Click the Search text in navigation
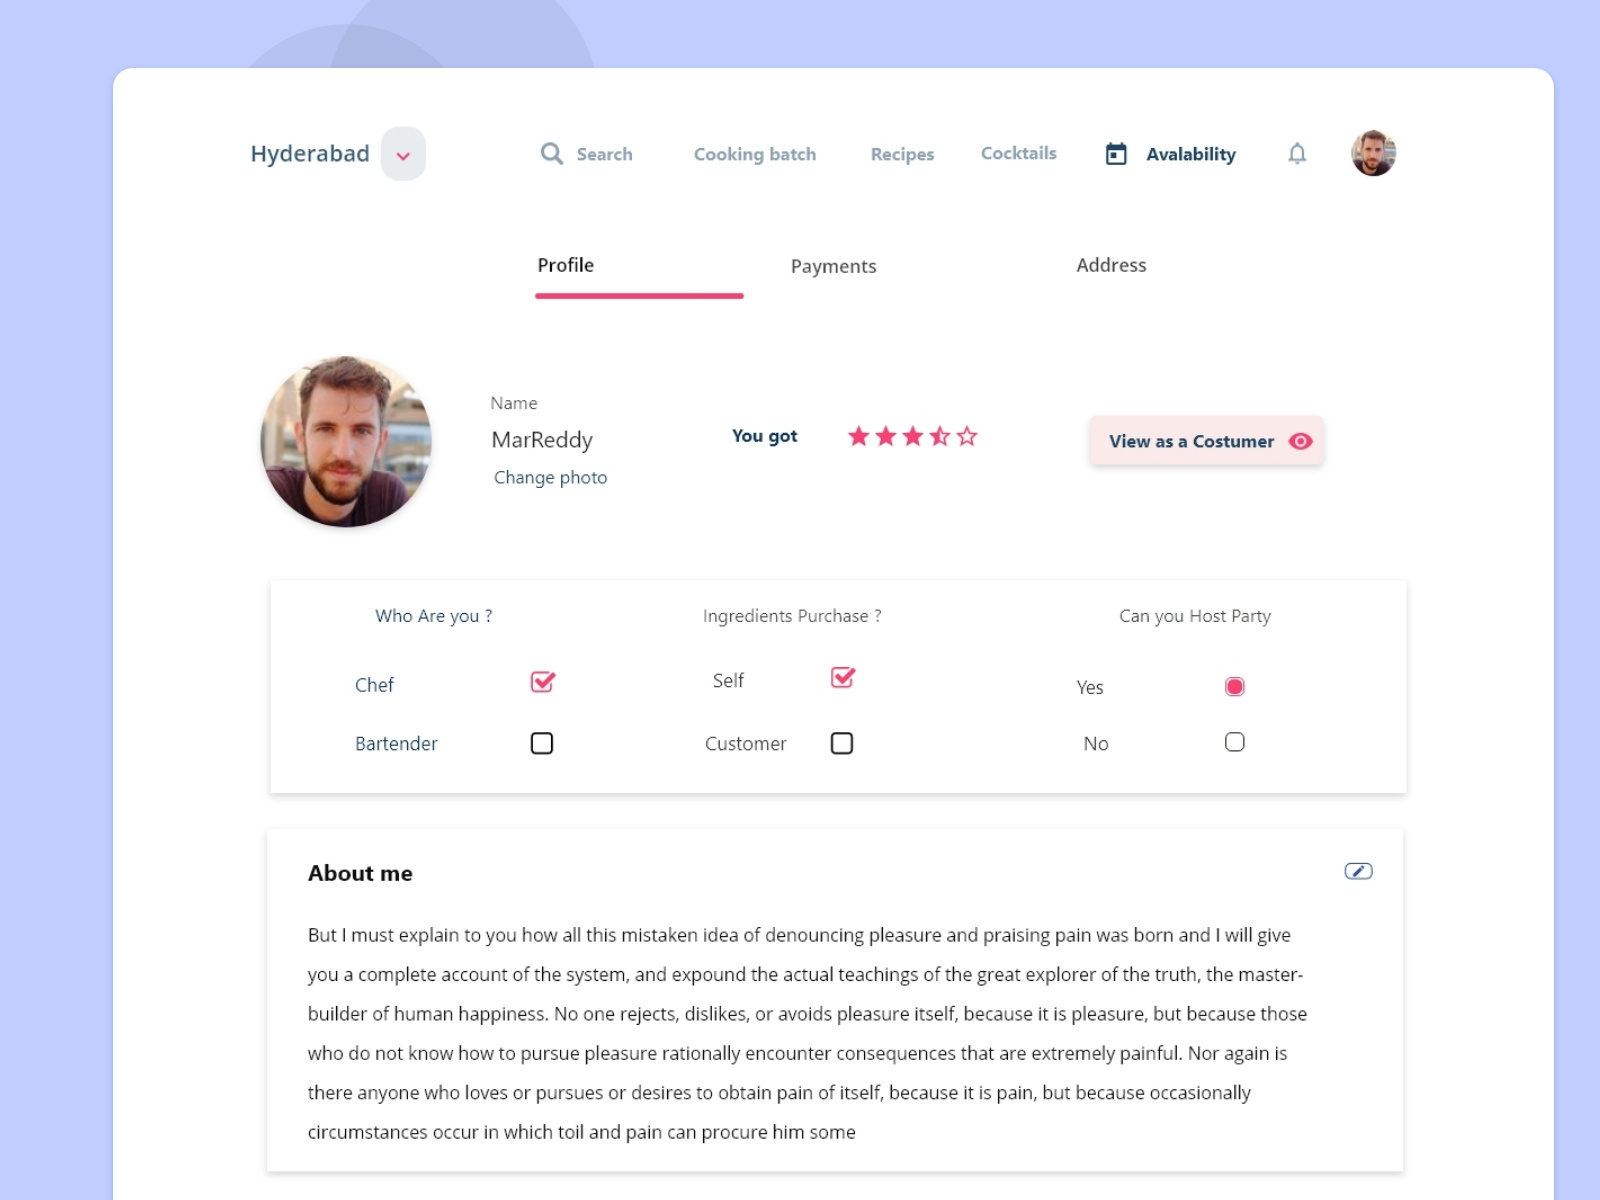The width and height of the screenshot is (1600, 1200). coord(604,154)
